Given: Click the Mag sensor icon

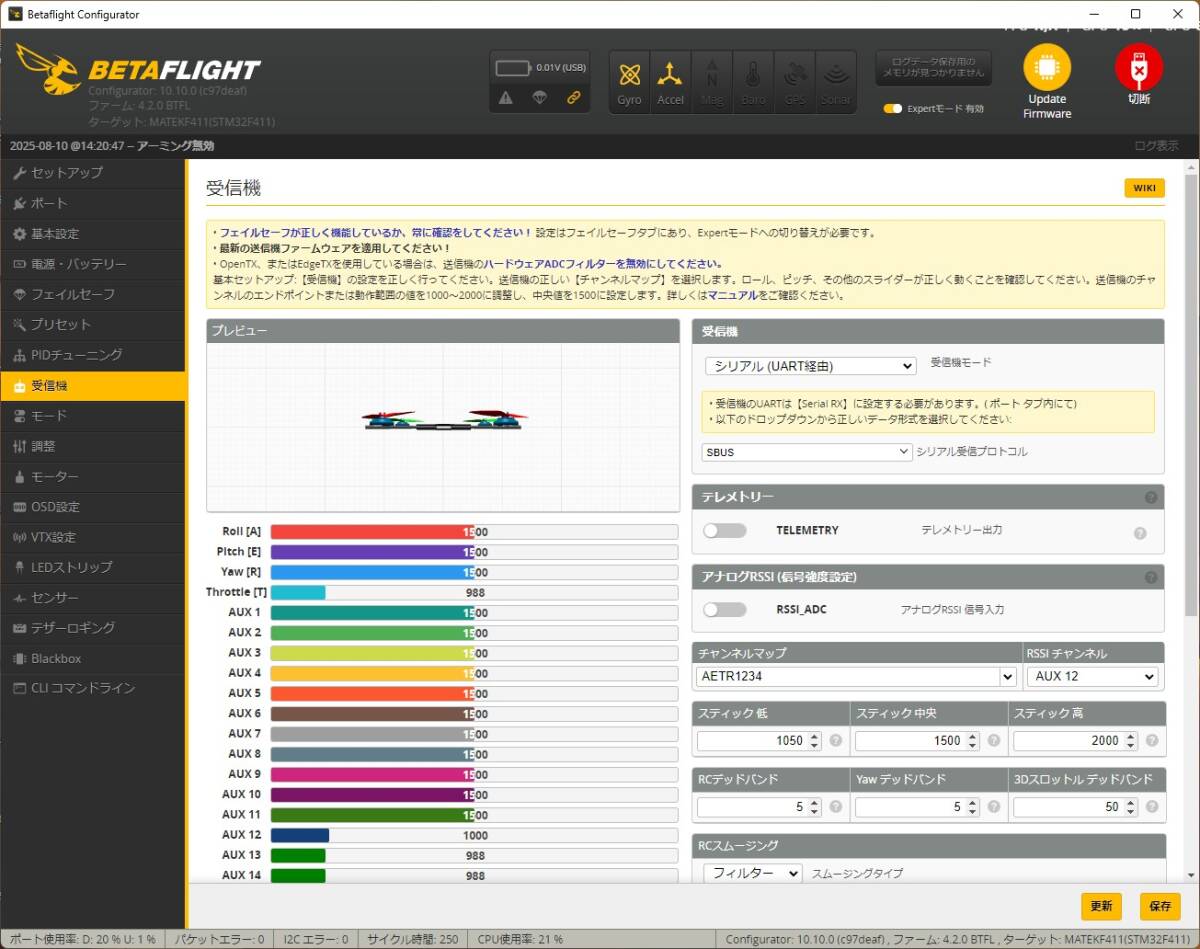Looking at the screenshot, I should [712, 82].
